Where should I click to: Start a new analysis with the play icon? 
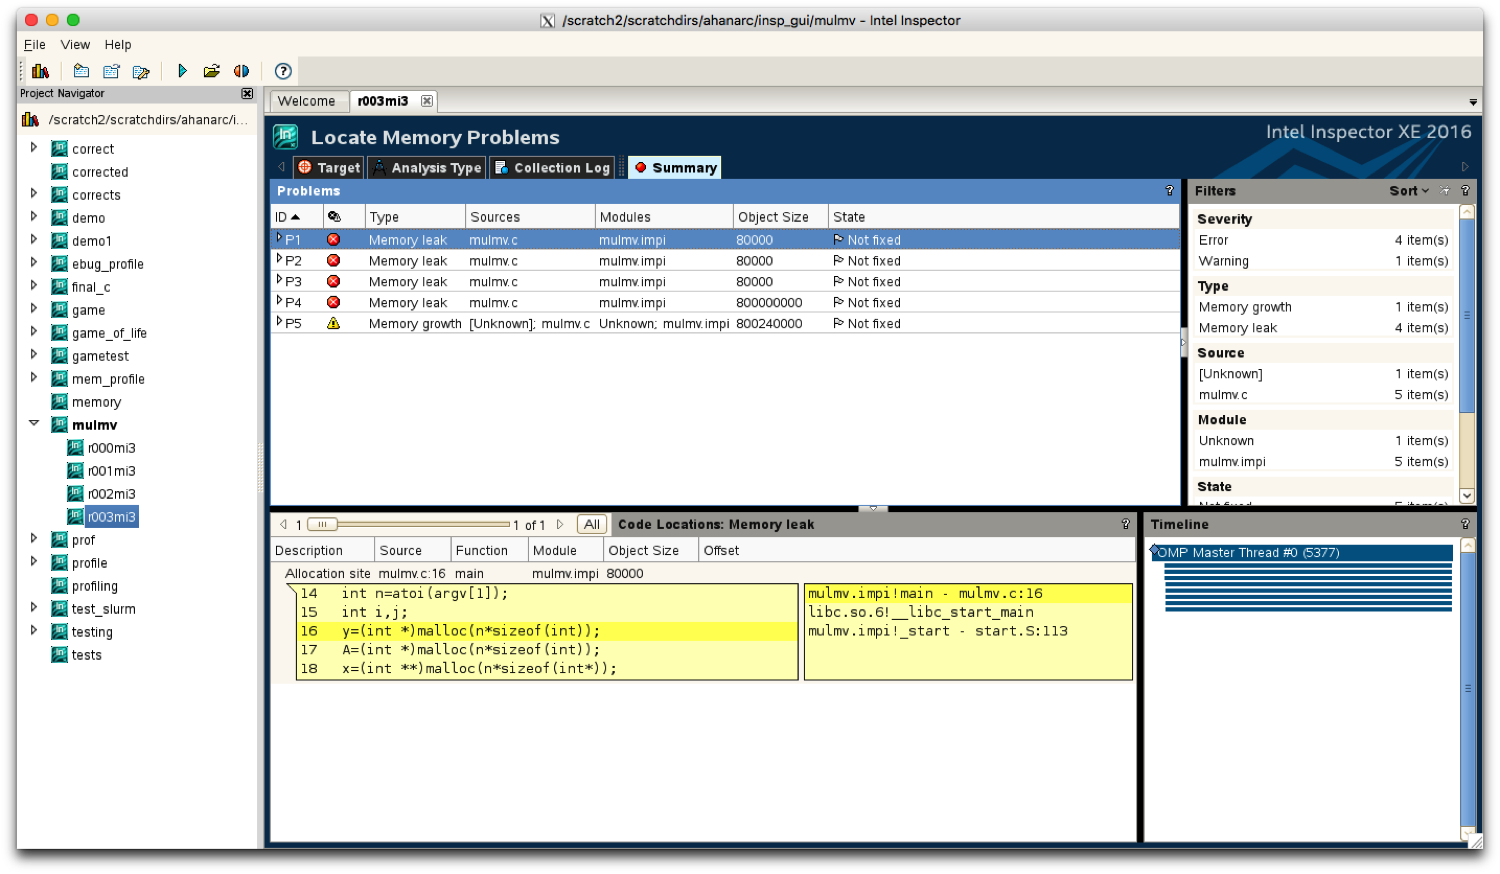[182, 70]
